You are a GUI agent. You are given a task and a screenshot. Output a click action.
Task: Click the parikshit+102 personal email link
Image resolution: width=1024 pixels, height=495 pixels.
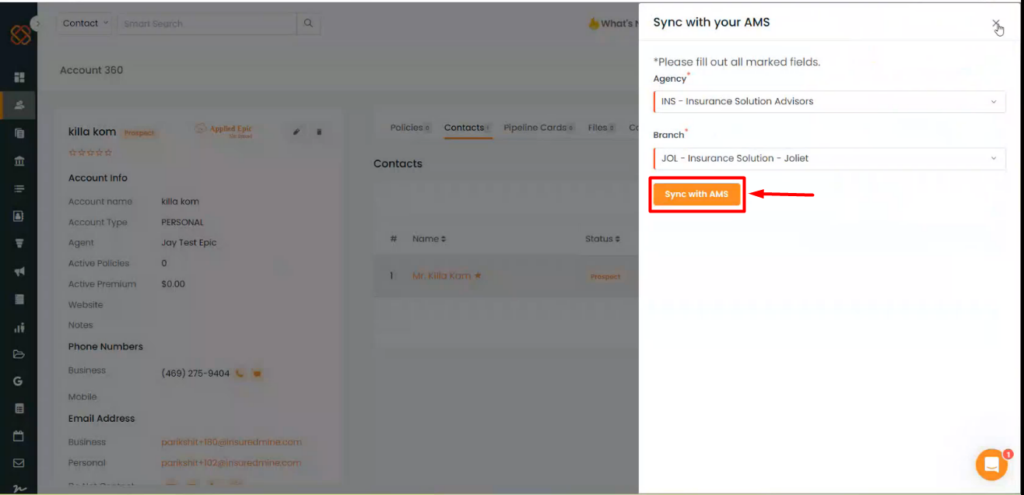click(231, 463)
